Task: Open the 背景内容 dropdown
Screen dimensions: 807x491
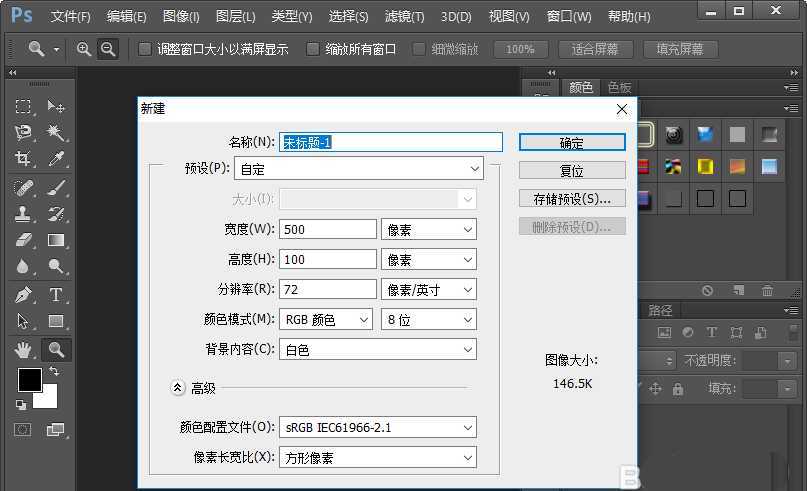Action: (378, 350)
